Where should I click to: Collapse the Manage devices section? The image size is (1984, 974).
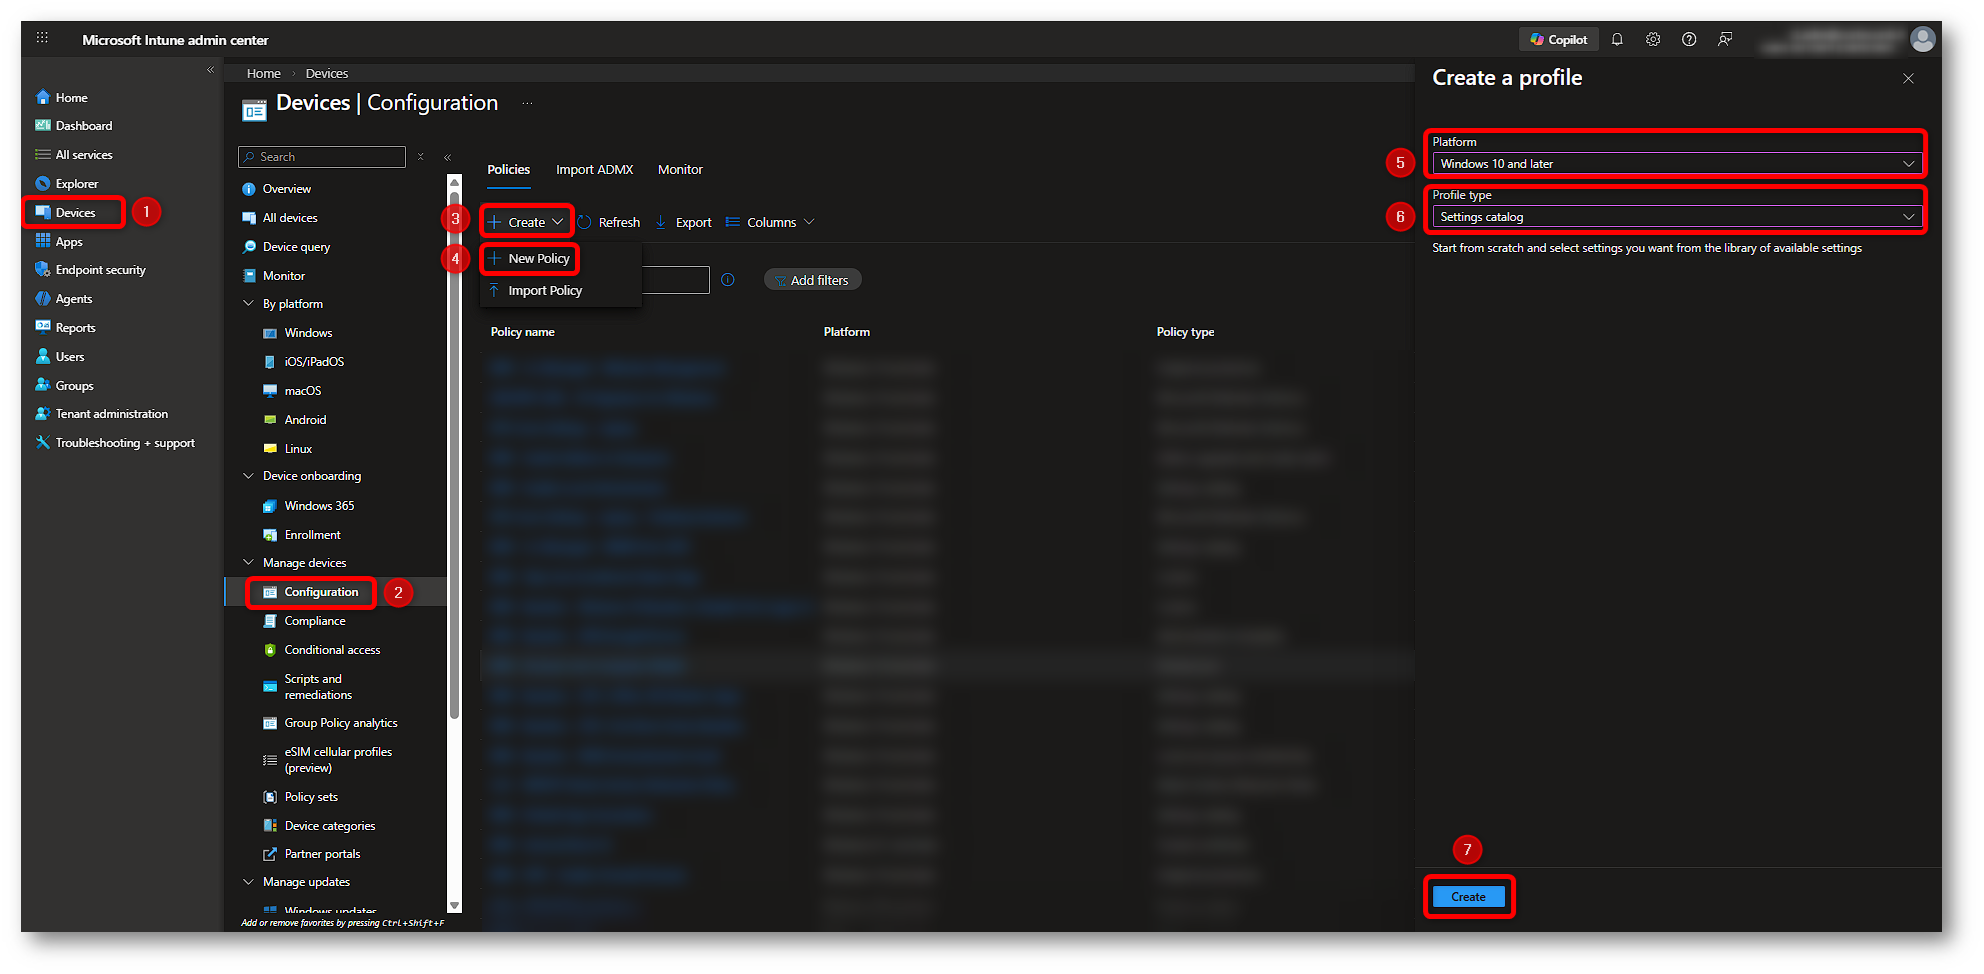[249, 563]
